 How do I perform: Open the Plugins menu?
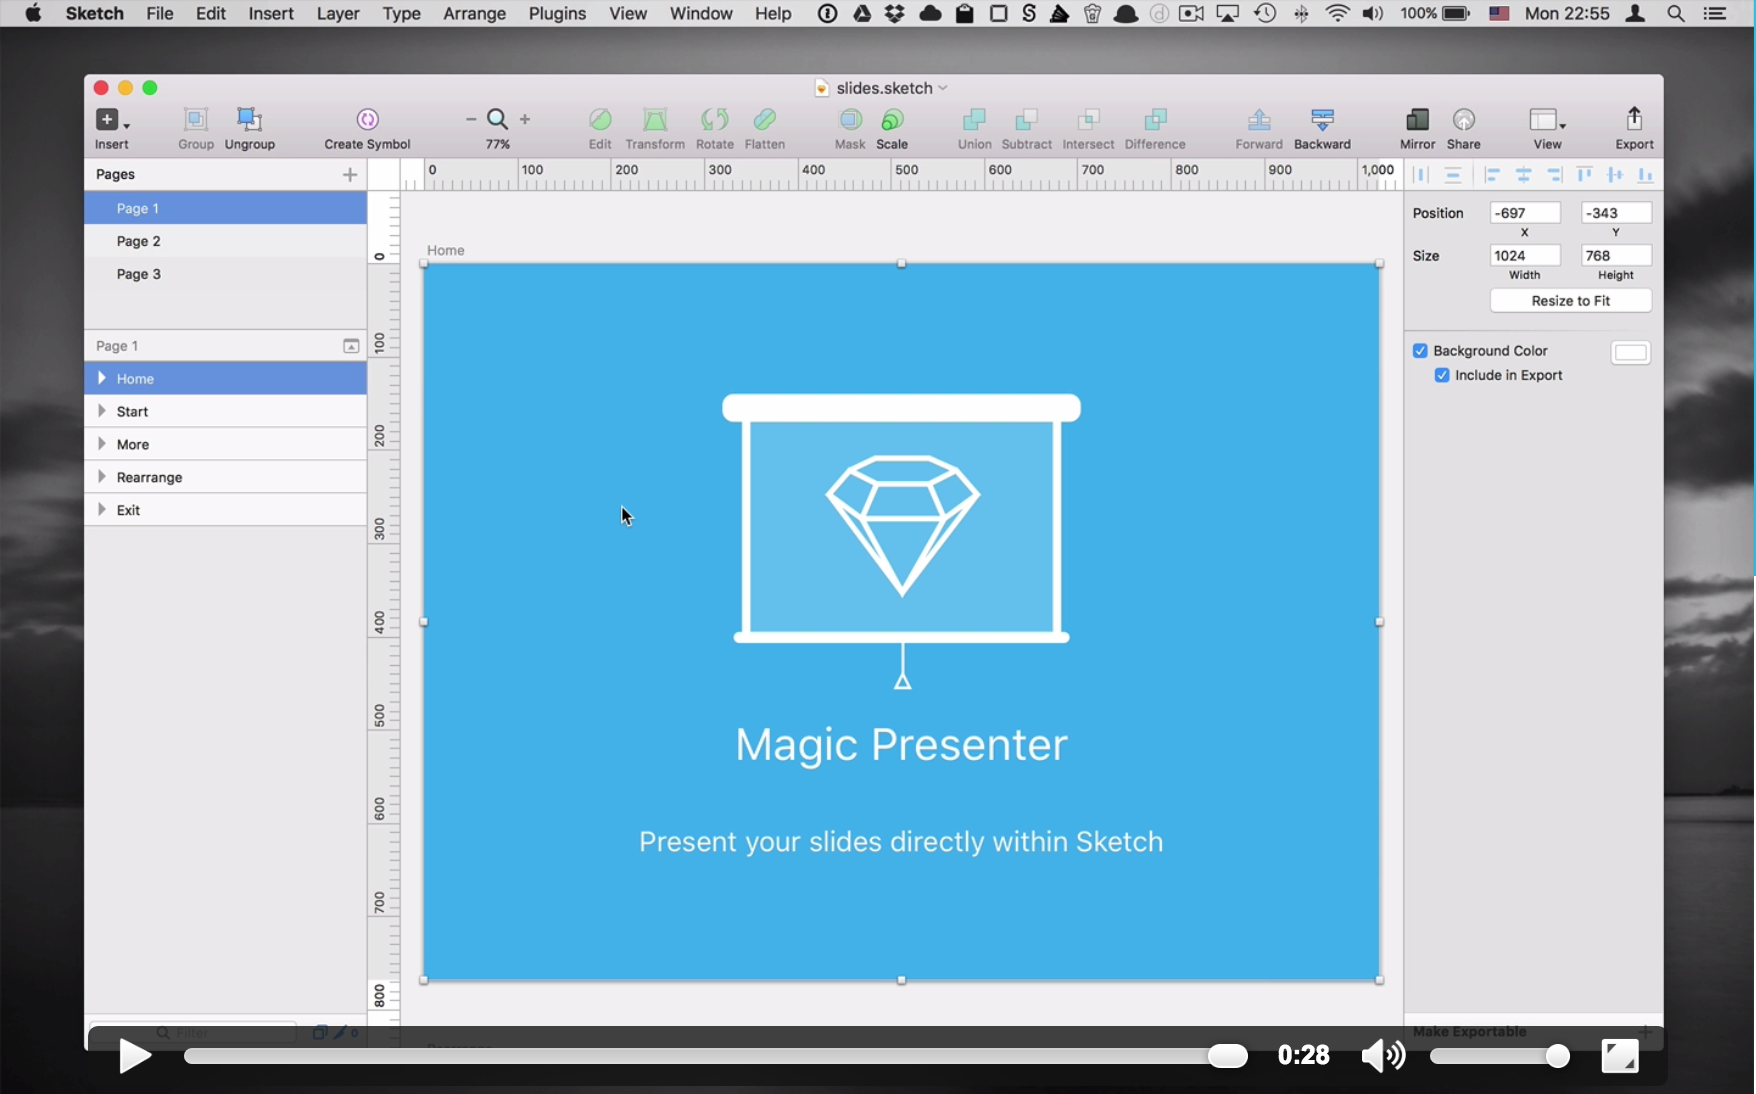557,14
